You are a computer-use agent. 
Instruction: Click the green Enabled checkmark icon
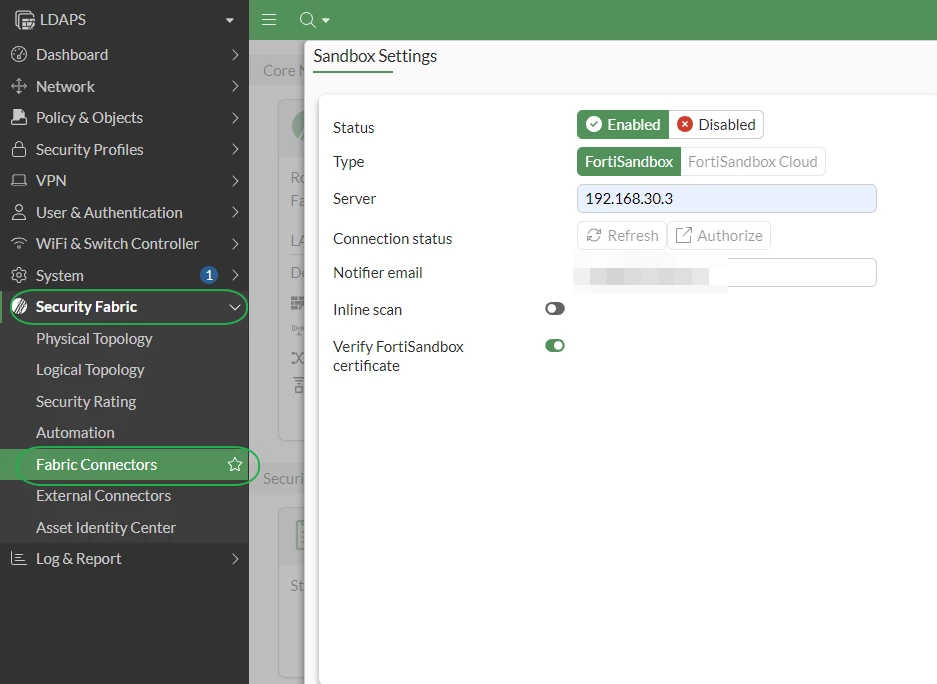click(x=594, y=124)
